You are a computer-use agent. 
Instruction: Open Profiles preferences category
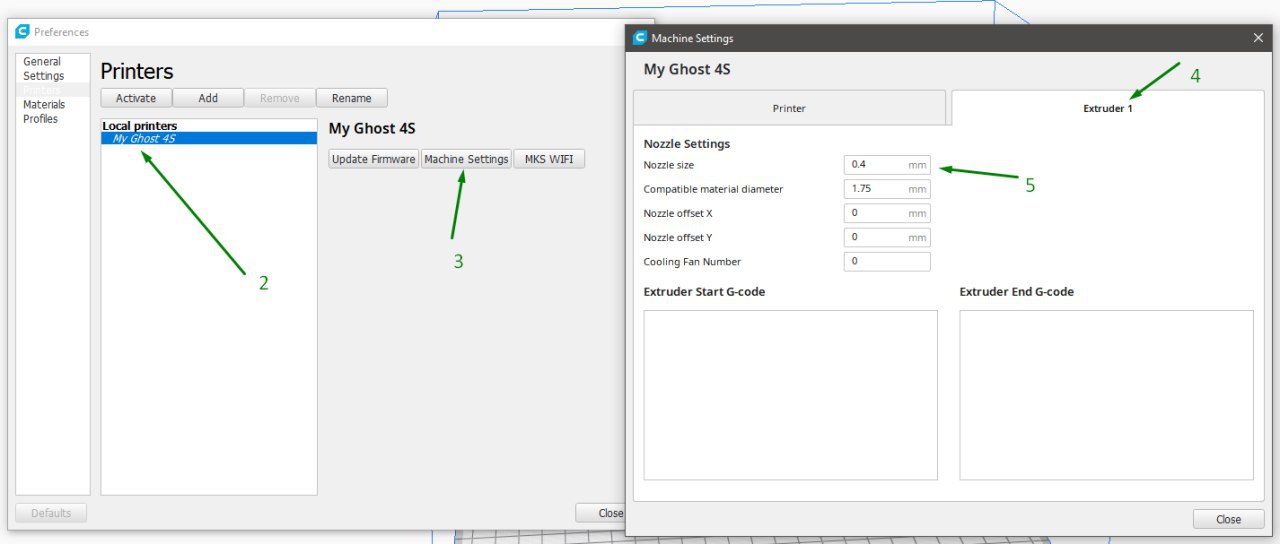coord(41,119)
